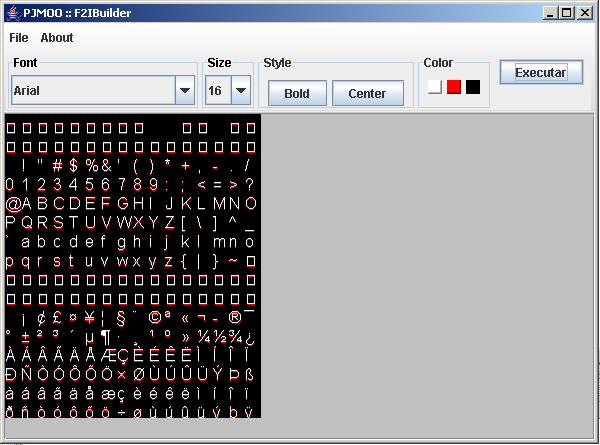Open the File menu
600x445 pixels.
[18, 38]
